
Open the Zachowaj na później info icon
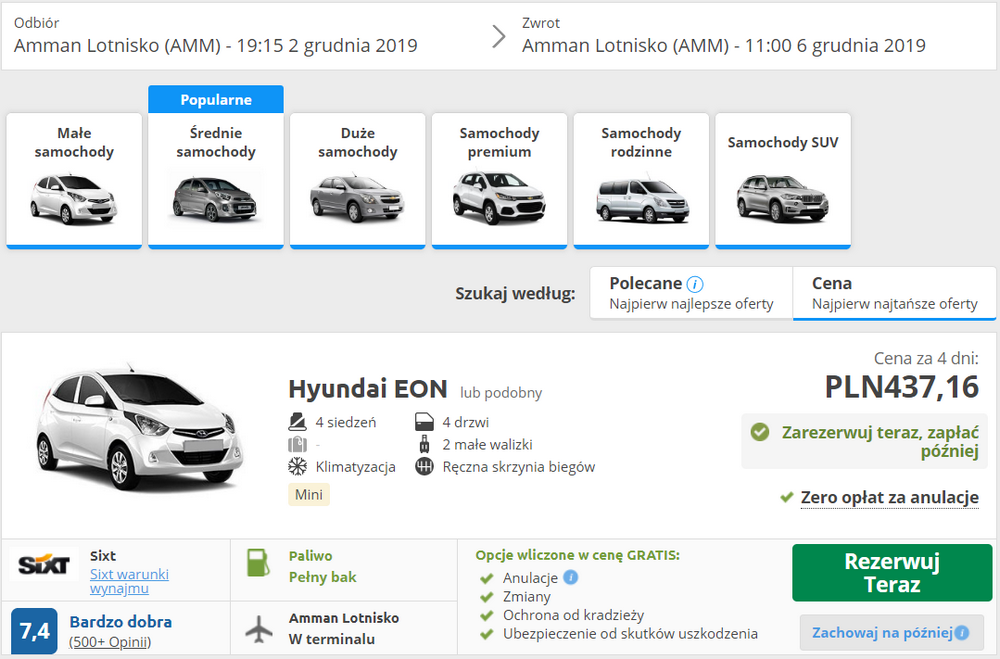click(x=962, y=633)
